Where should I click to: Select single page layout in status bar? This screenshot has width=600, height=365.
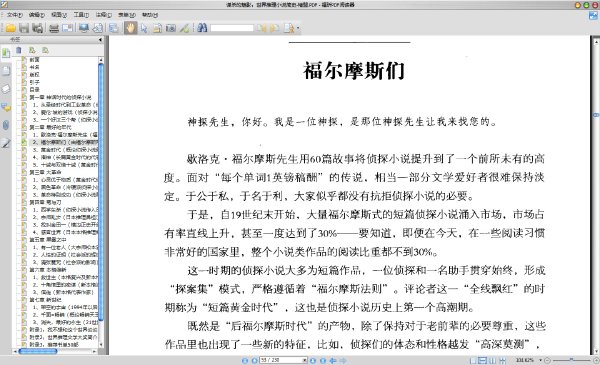473,360
